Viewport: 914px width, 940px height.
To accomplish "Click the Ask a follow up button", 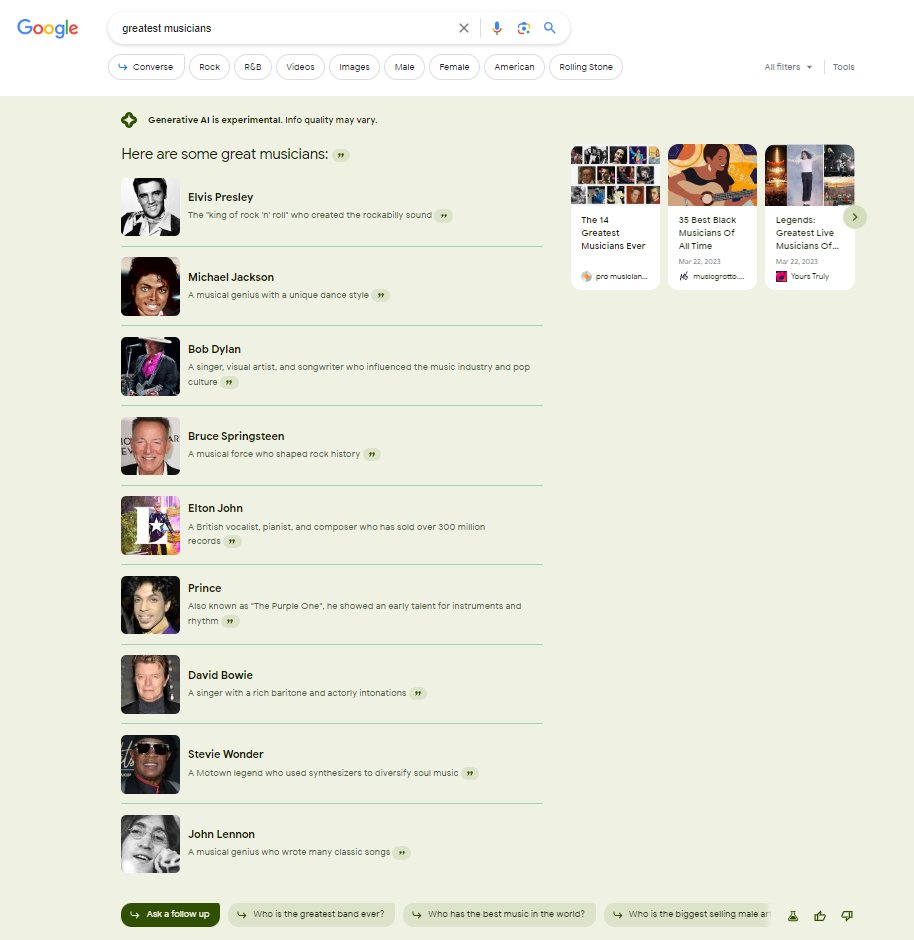I will click(x=170, y=915).
